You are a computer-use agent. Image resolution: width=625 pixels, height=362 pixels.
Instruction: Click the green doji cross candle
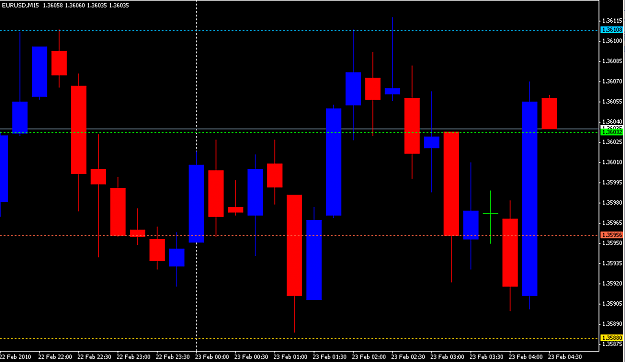click(490, 214)
